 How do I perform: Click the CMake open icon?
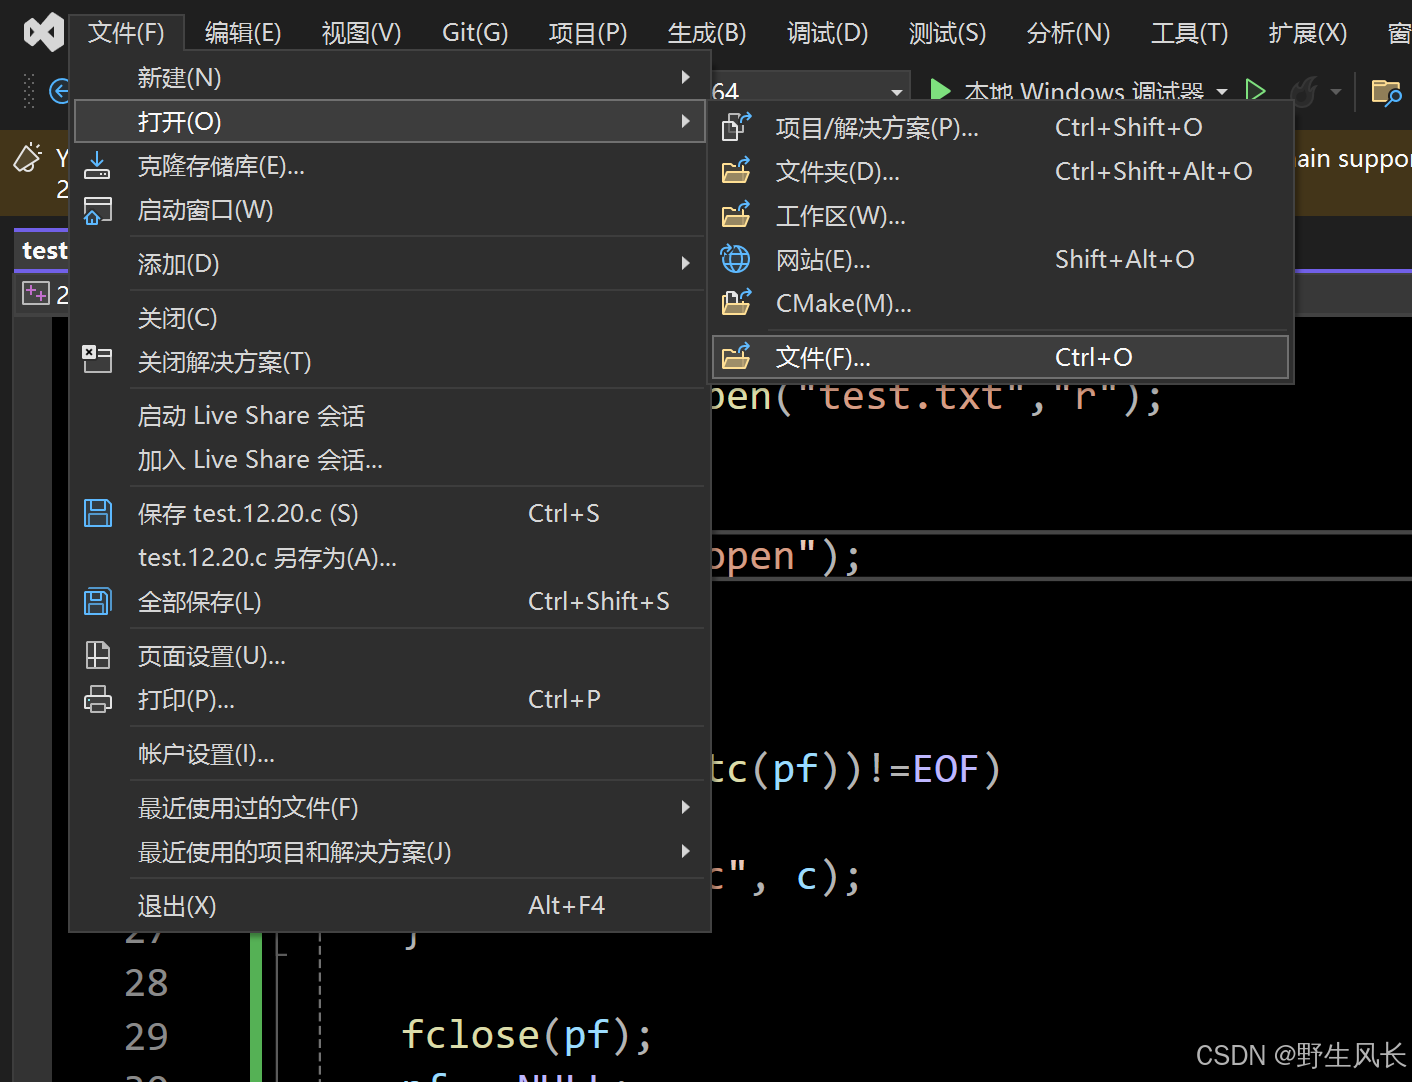coord(736,302)
